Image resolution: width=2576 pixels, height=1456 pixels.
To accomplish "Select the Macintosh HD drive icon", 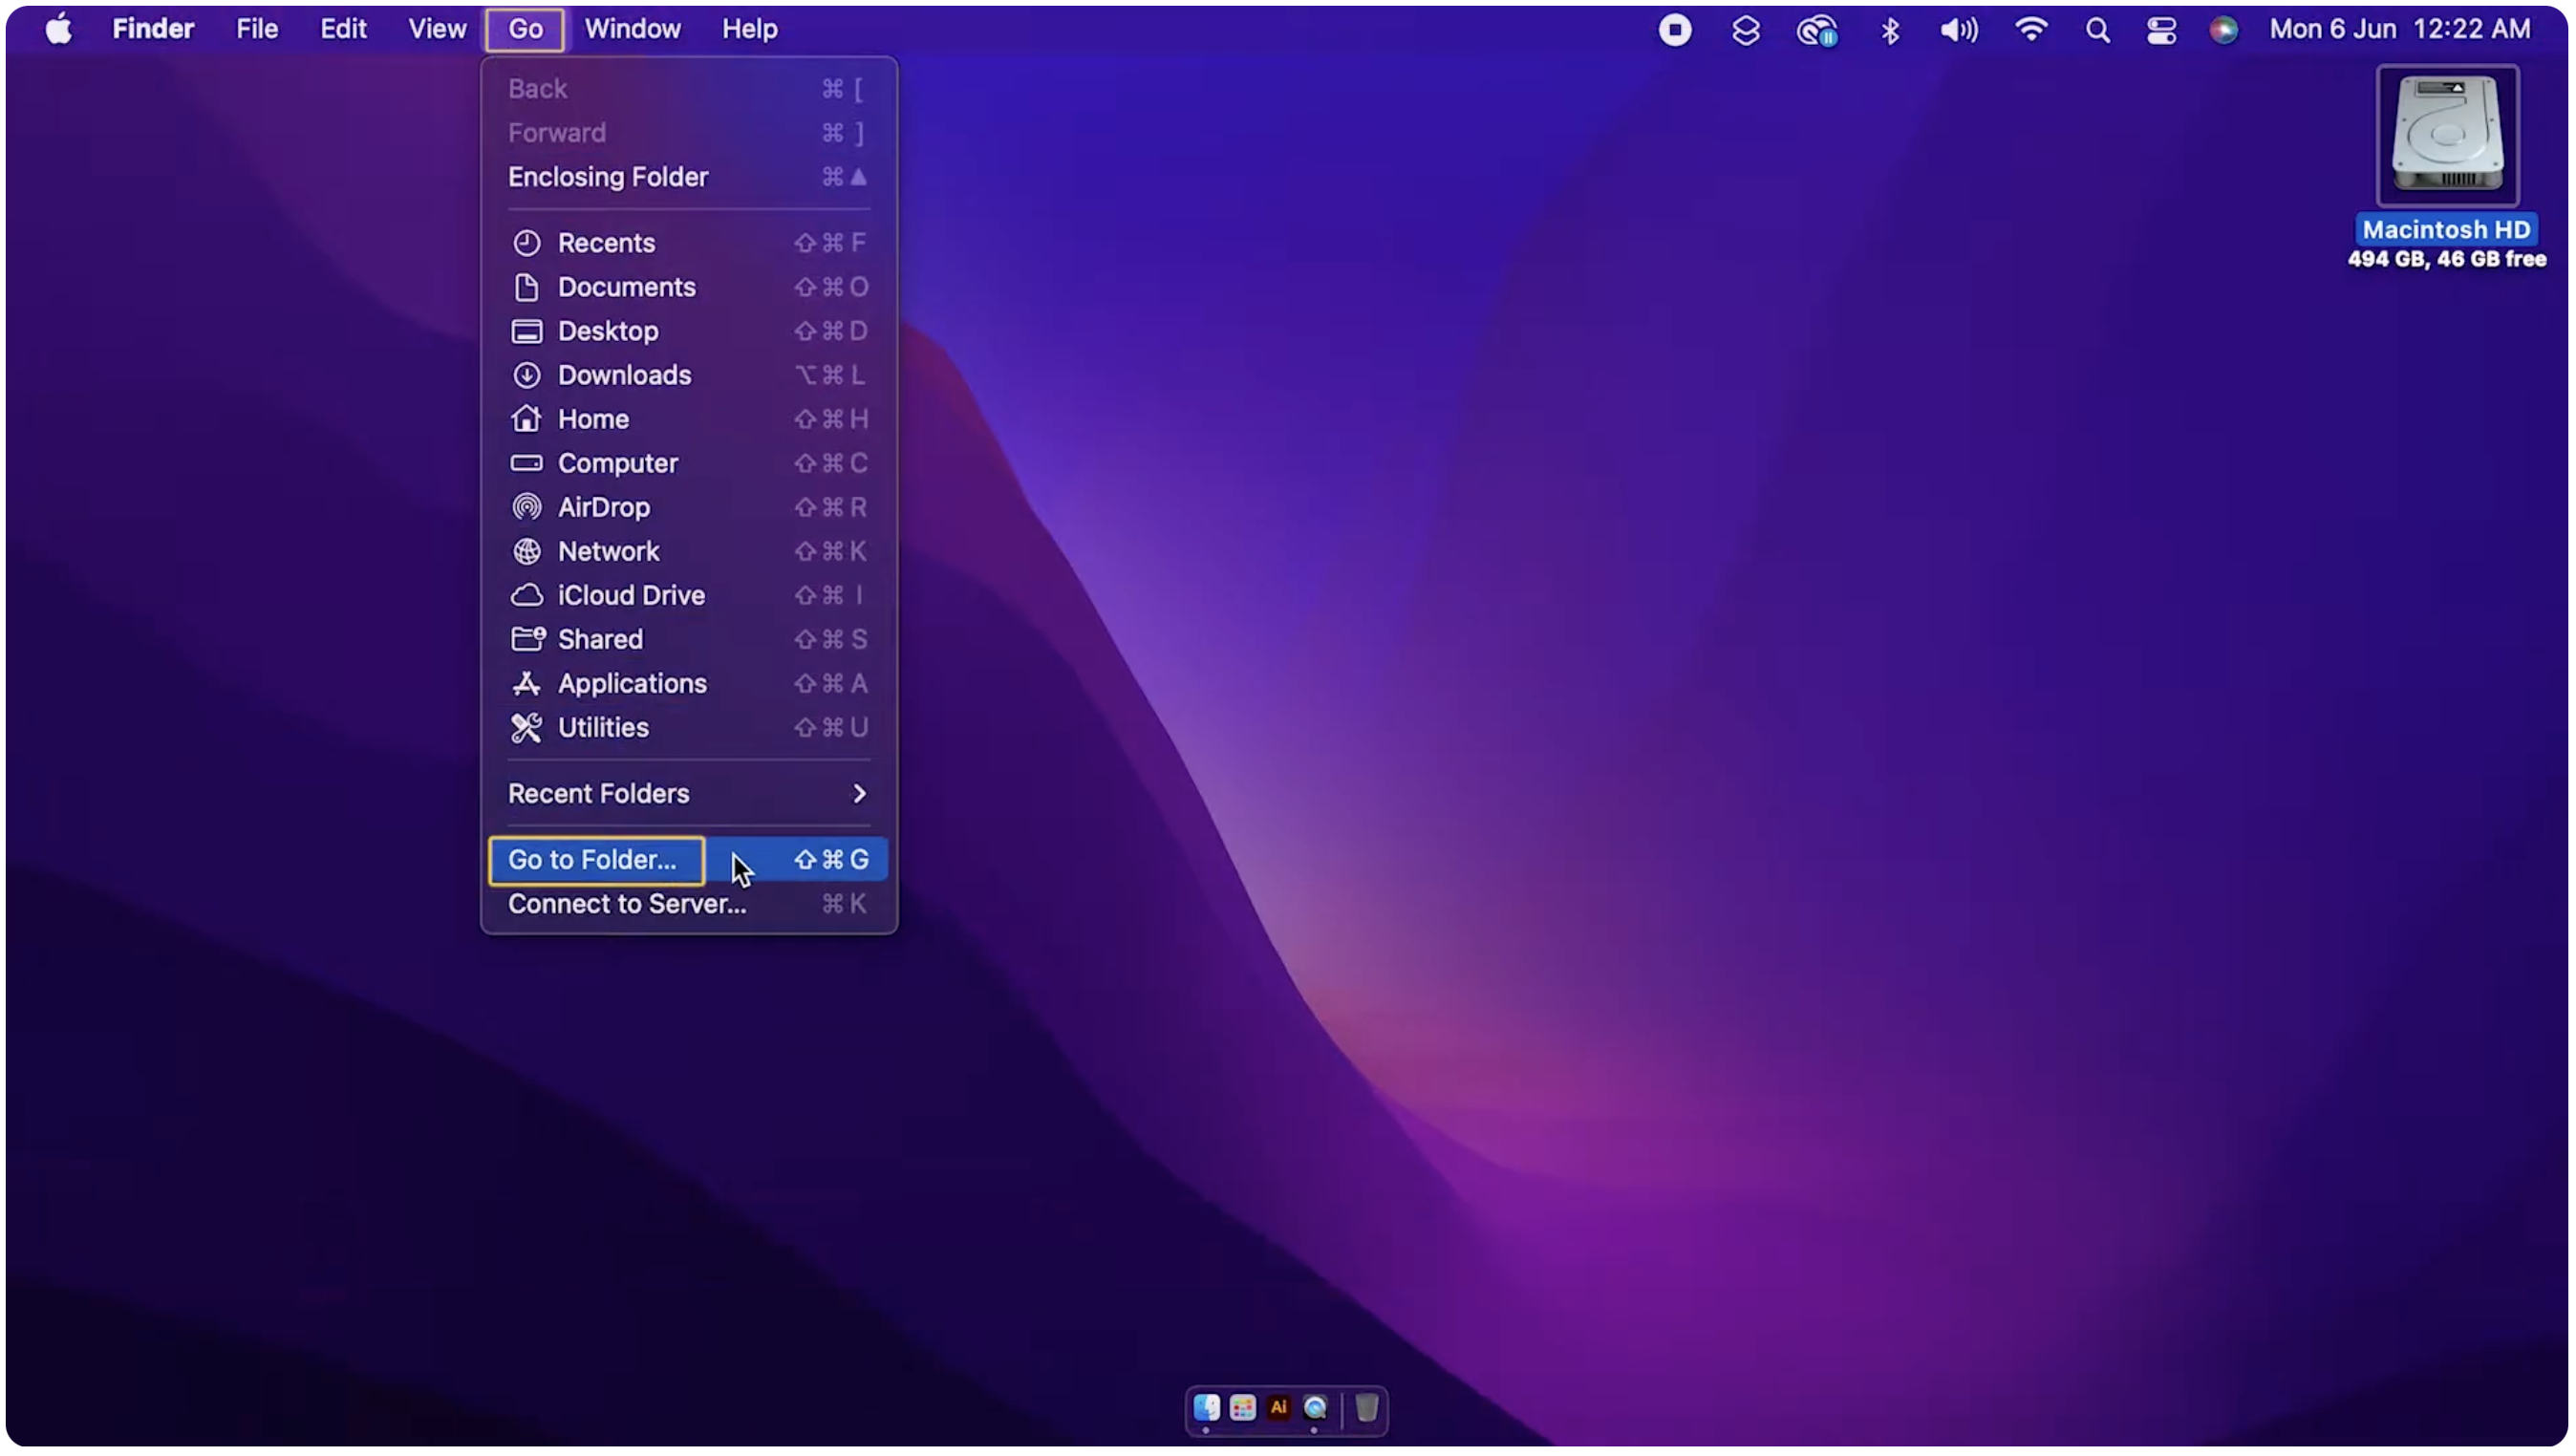I will coord(2446,136).
